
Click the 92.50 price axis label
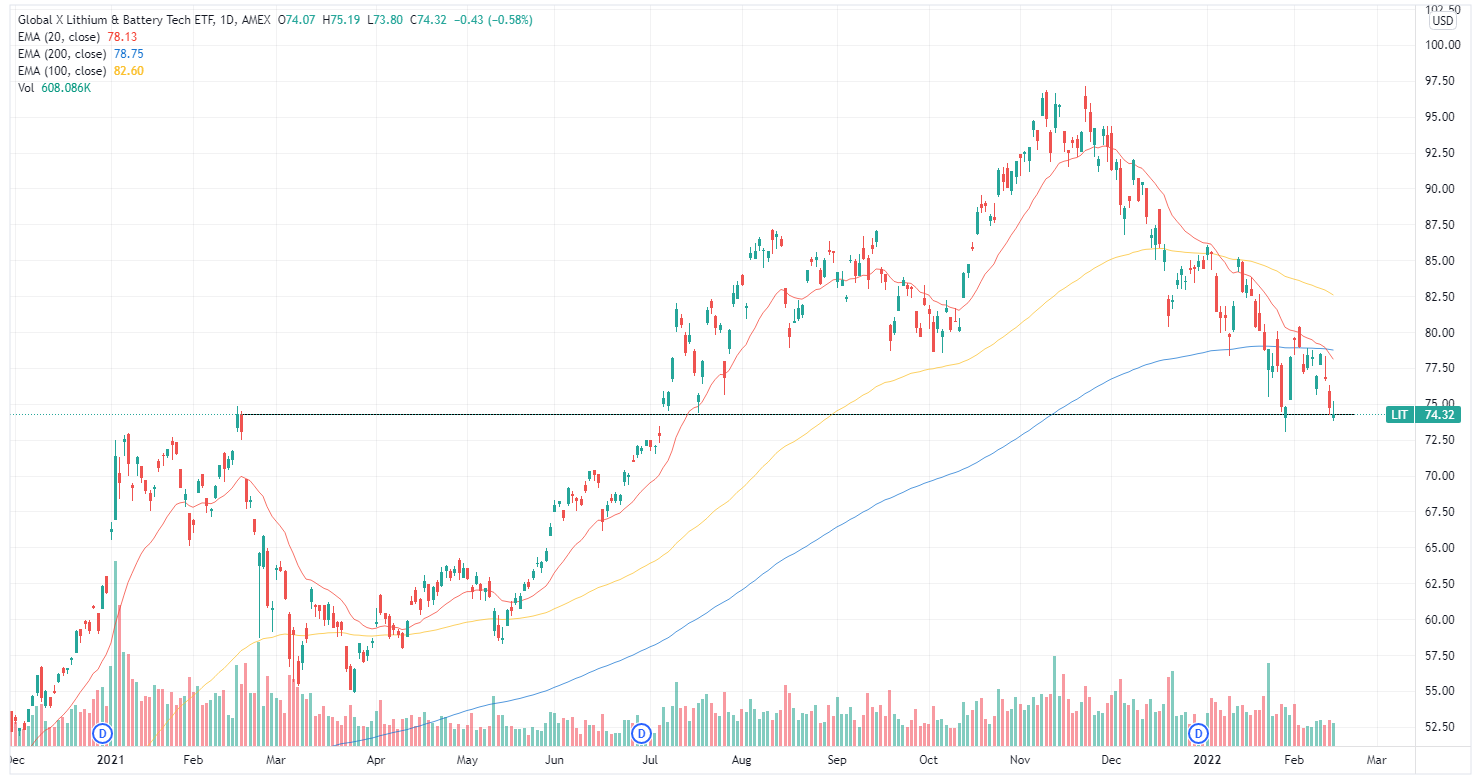(x=1441, y=153)
